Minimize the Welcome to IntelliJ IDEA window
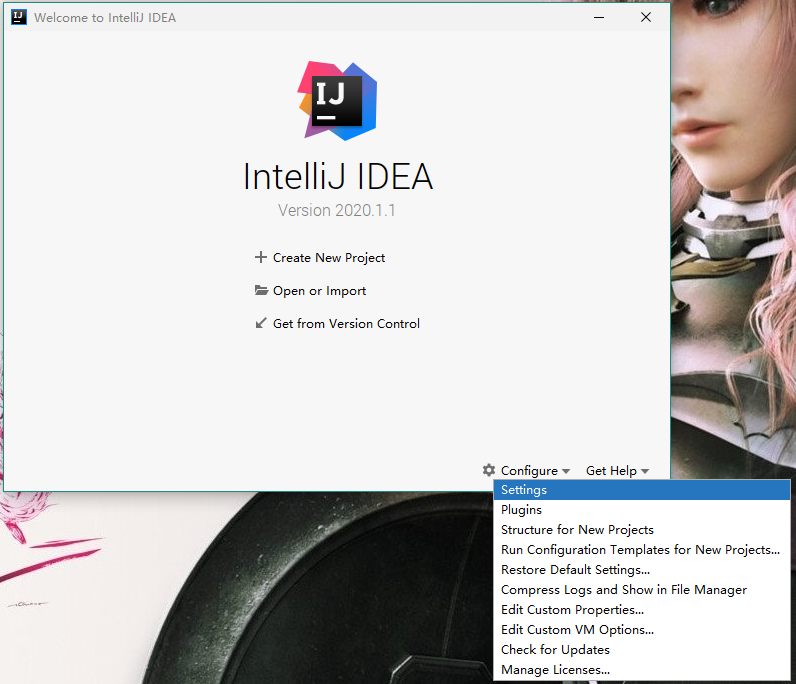The width and height of the screenshot is (796, 684). pos(599,17)
